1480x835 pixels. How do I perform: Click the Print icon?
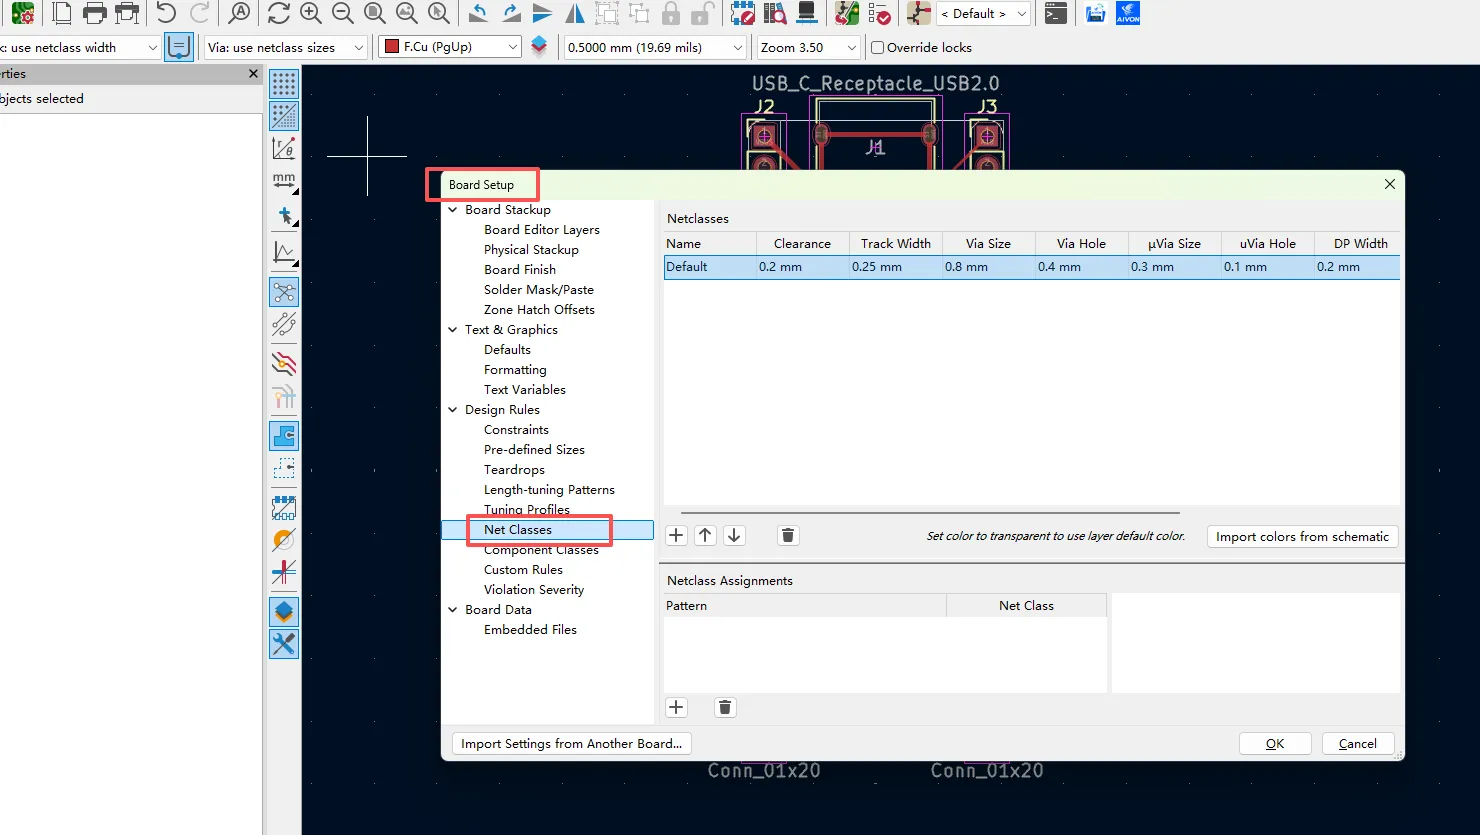[95, 13]
